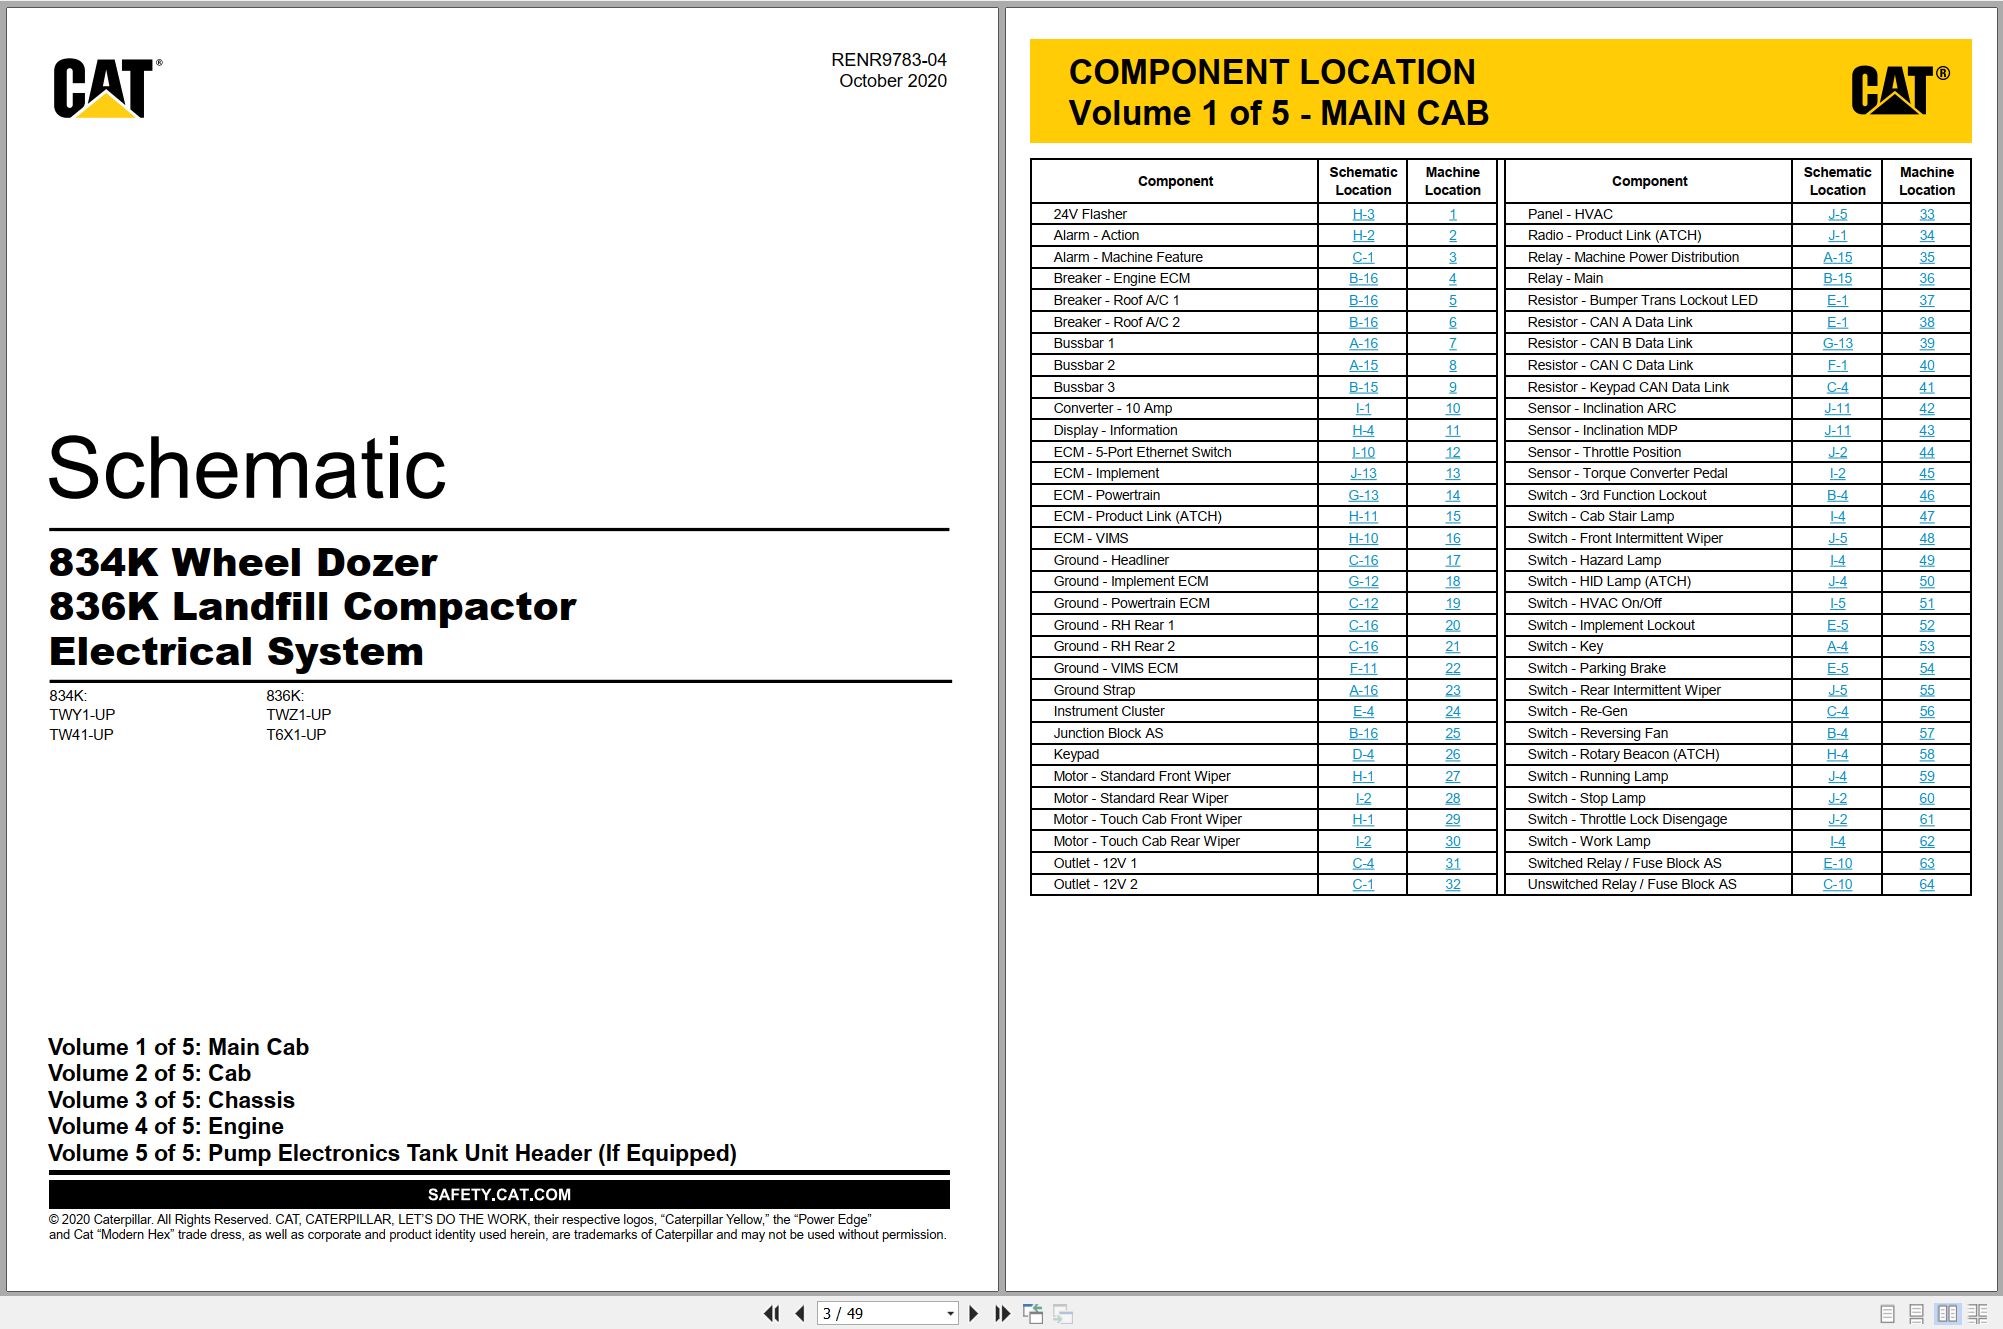Open G-13 link for CAN B Data Link resistor

tap(1838, 343)
